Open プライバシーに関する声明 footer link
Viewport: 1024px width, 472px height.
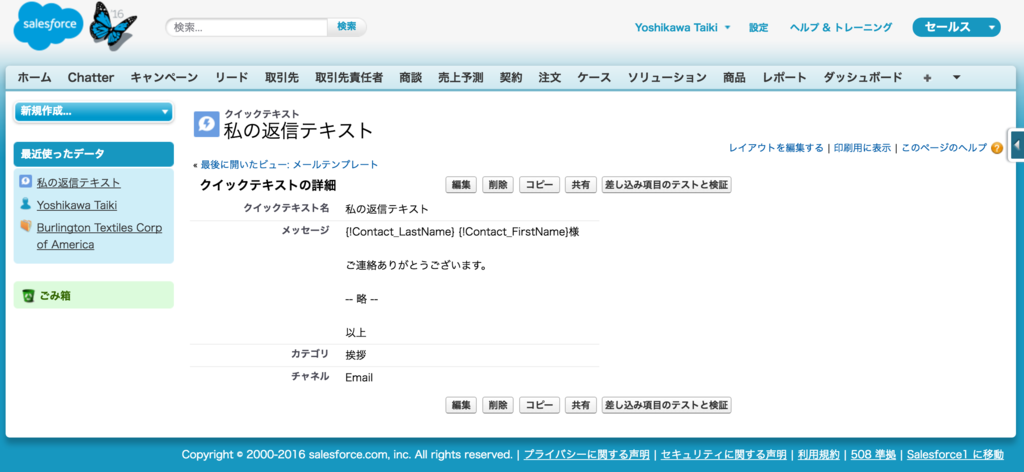coord(586,454)
